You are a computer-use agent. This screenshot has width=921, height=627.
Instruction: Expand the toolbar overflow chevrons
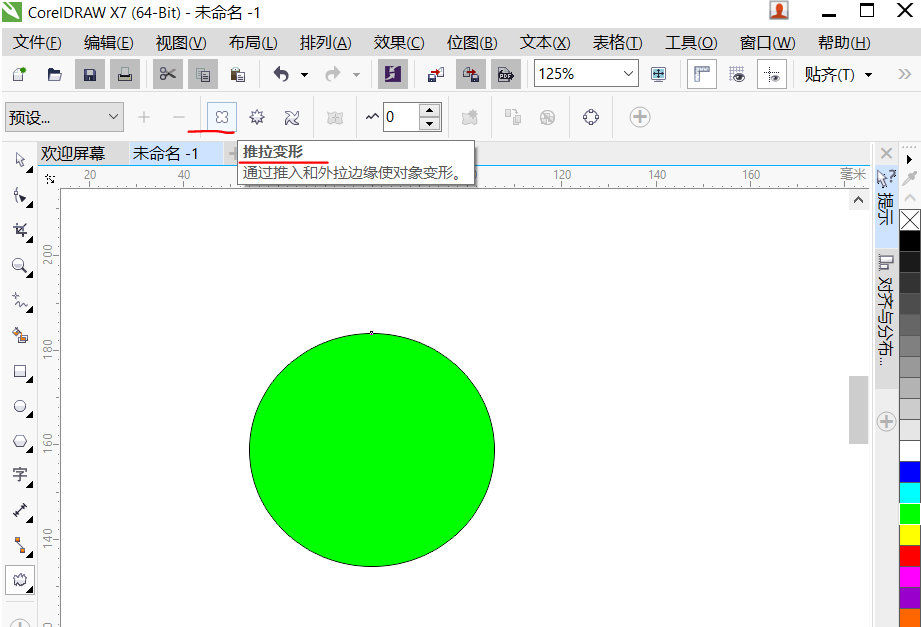905,74
